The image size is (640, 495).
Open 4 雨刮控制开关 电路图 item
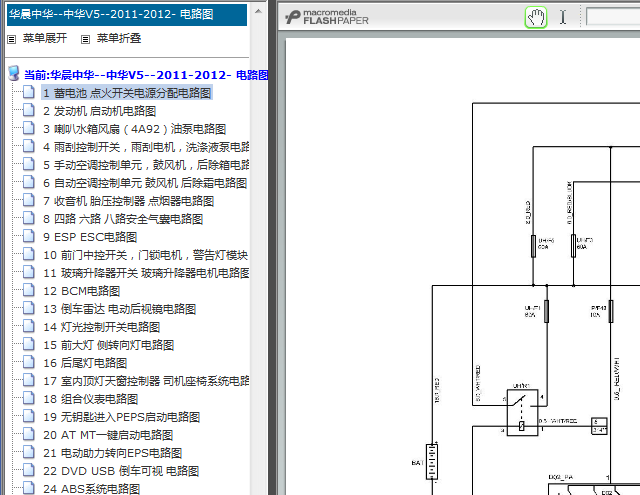146,147
